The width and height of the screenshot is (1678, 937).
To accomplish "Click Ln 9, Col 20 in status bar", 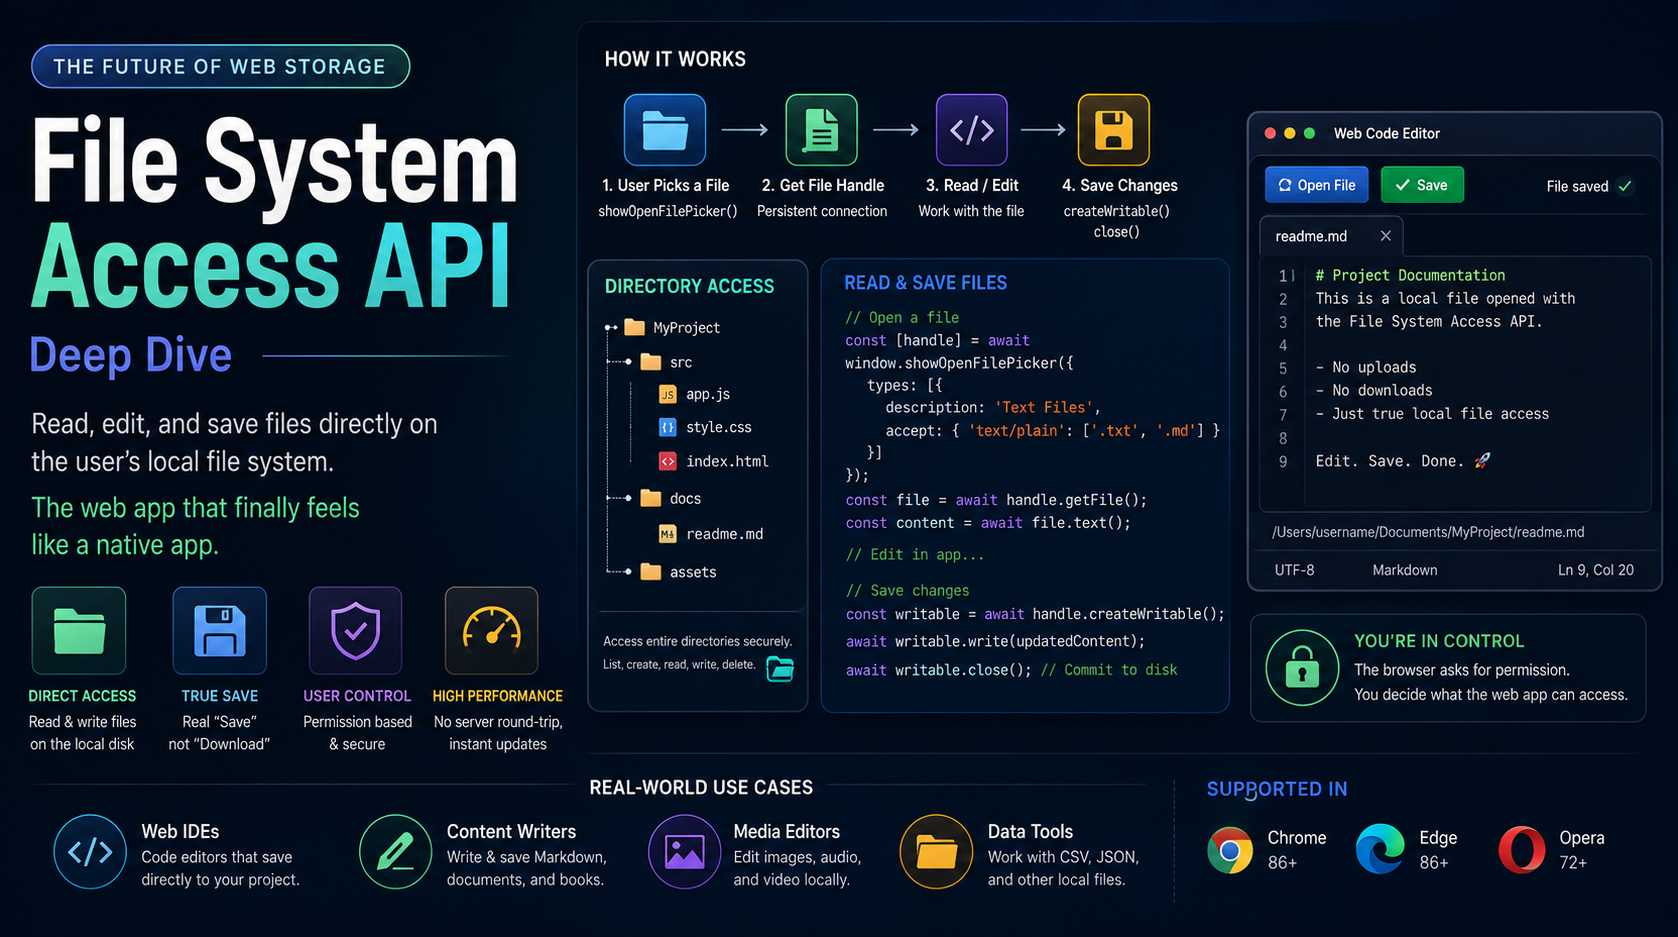I will click(1596, 570).
